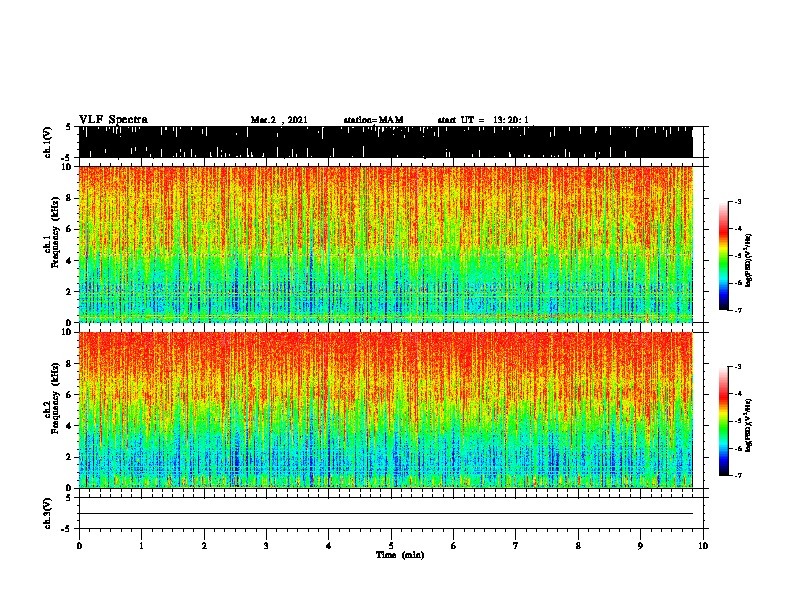This screenshot has height=612, width=792.
Task: Click tick label "10" on the time axis
Action: point(703,546)
